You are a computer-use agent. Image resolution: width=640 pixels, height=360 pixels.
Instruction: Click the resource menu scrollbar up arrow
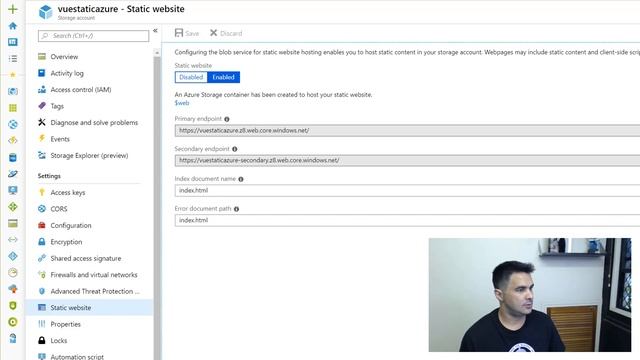(x=157, y=53)
